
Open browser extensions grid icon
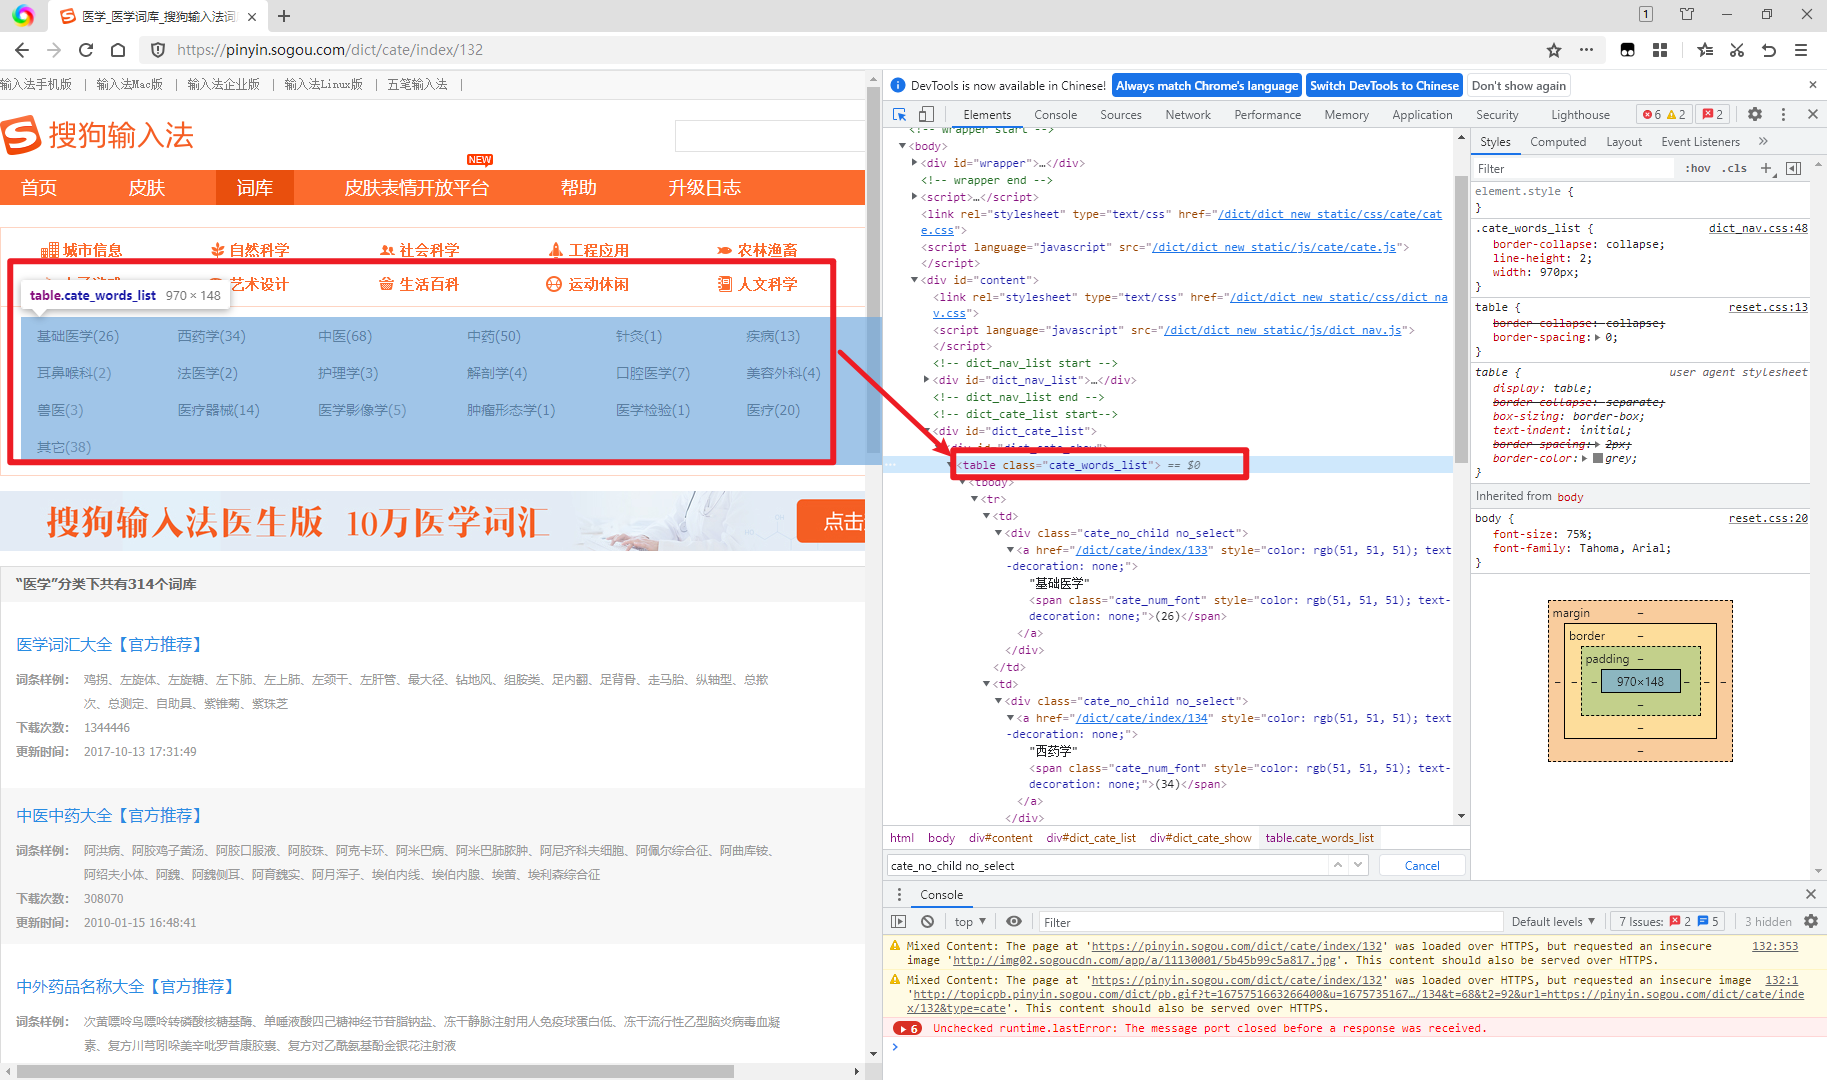coord(1660,50)
